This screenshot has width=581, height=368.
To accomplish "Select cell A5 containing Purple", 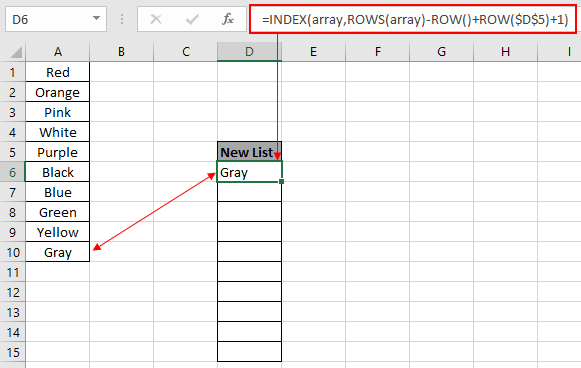I will click(x=57, y=152).
